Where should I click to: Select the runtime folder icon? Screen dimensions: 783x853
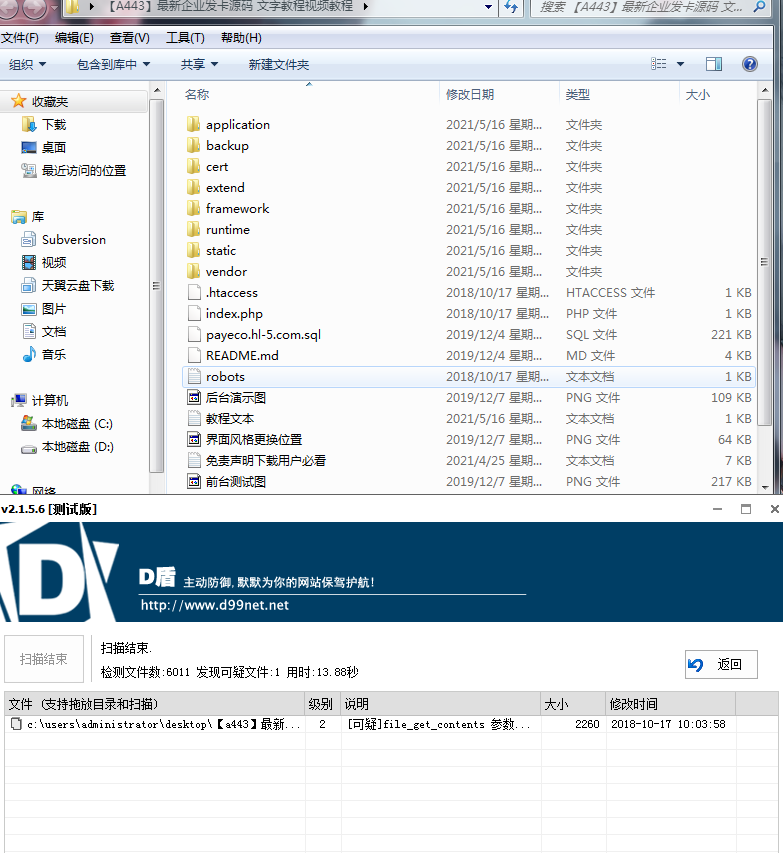193,230
